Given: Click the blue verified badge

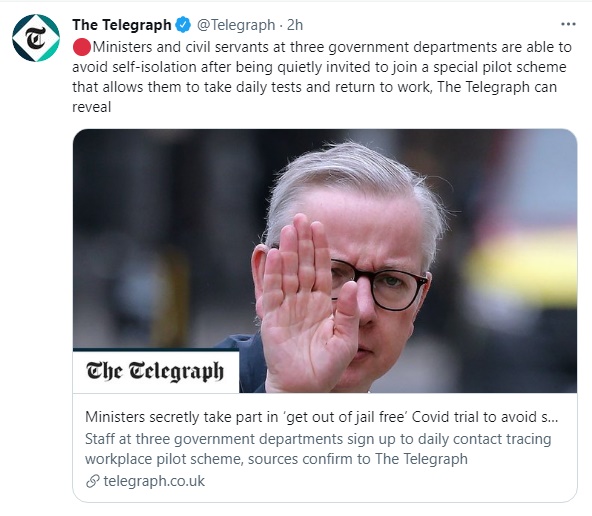Looking at the screenshot, I should pyautogui.click(x=183, y=25).
